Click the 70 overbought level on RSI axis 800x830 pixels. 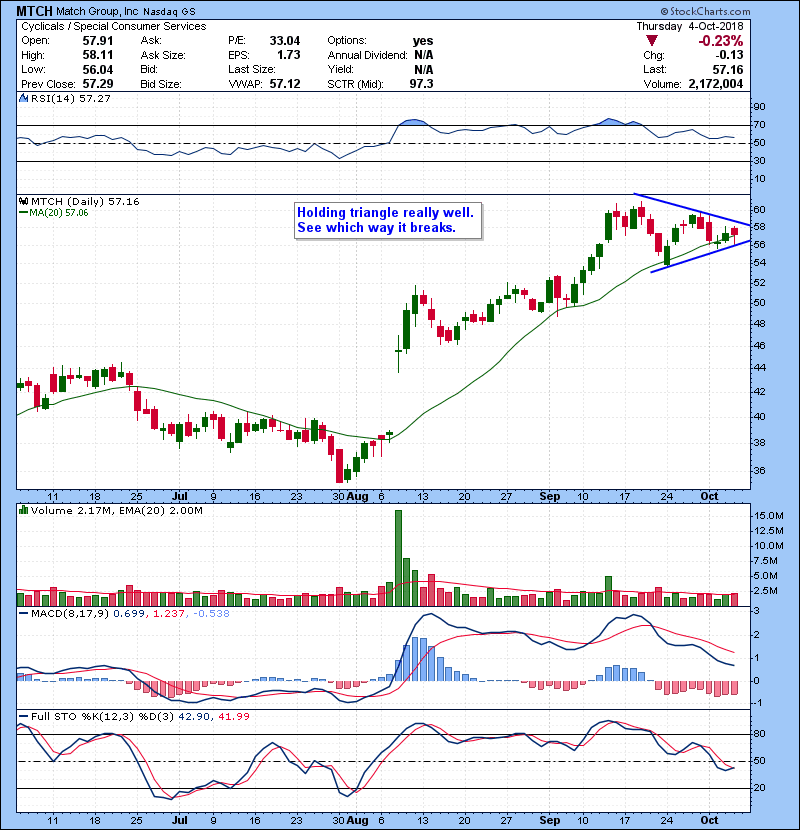tap(759, 125)
